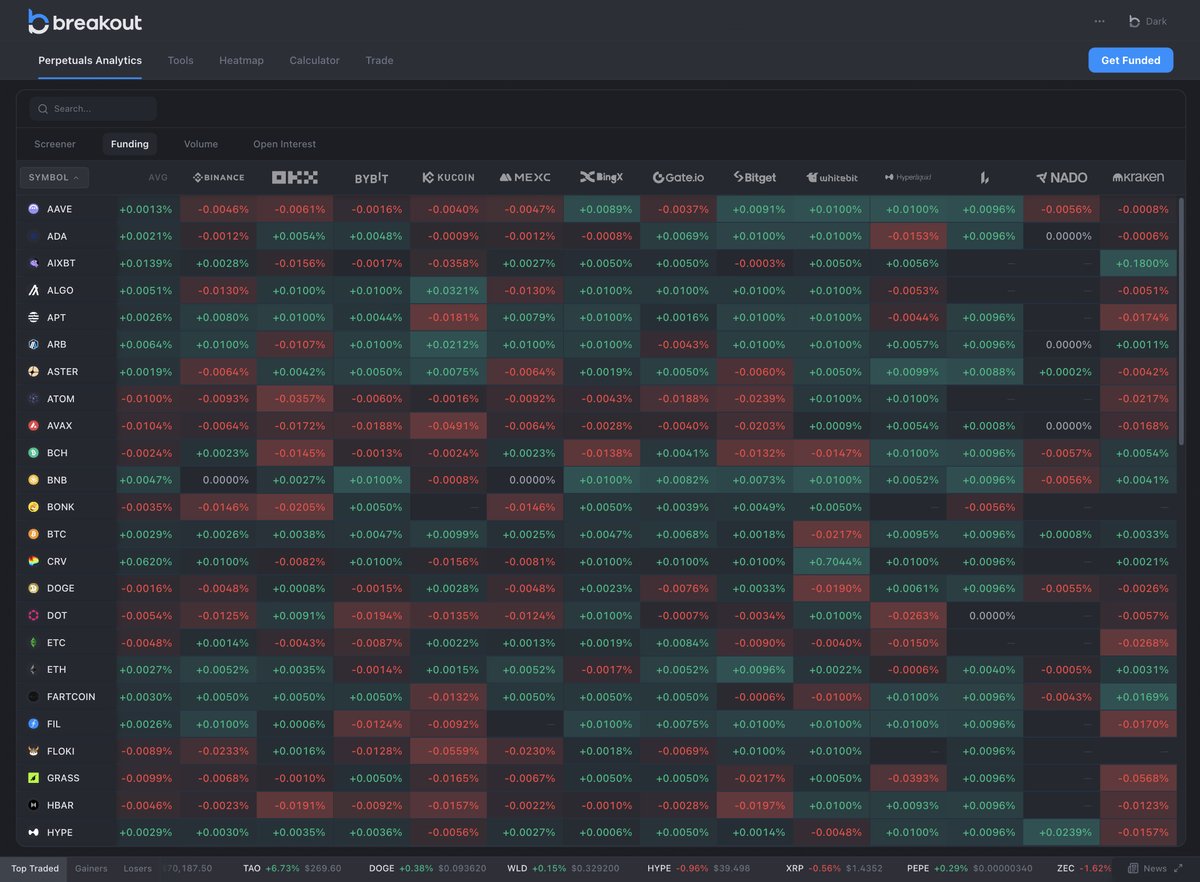This screenshot has height=882, width=1200.
Task: Switch to the Screener tab
Action: 55,144
